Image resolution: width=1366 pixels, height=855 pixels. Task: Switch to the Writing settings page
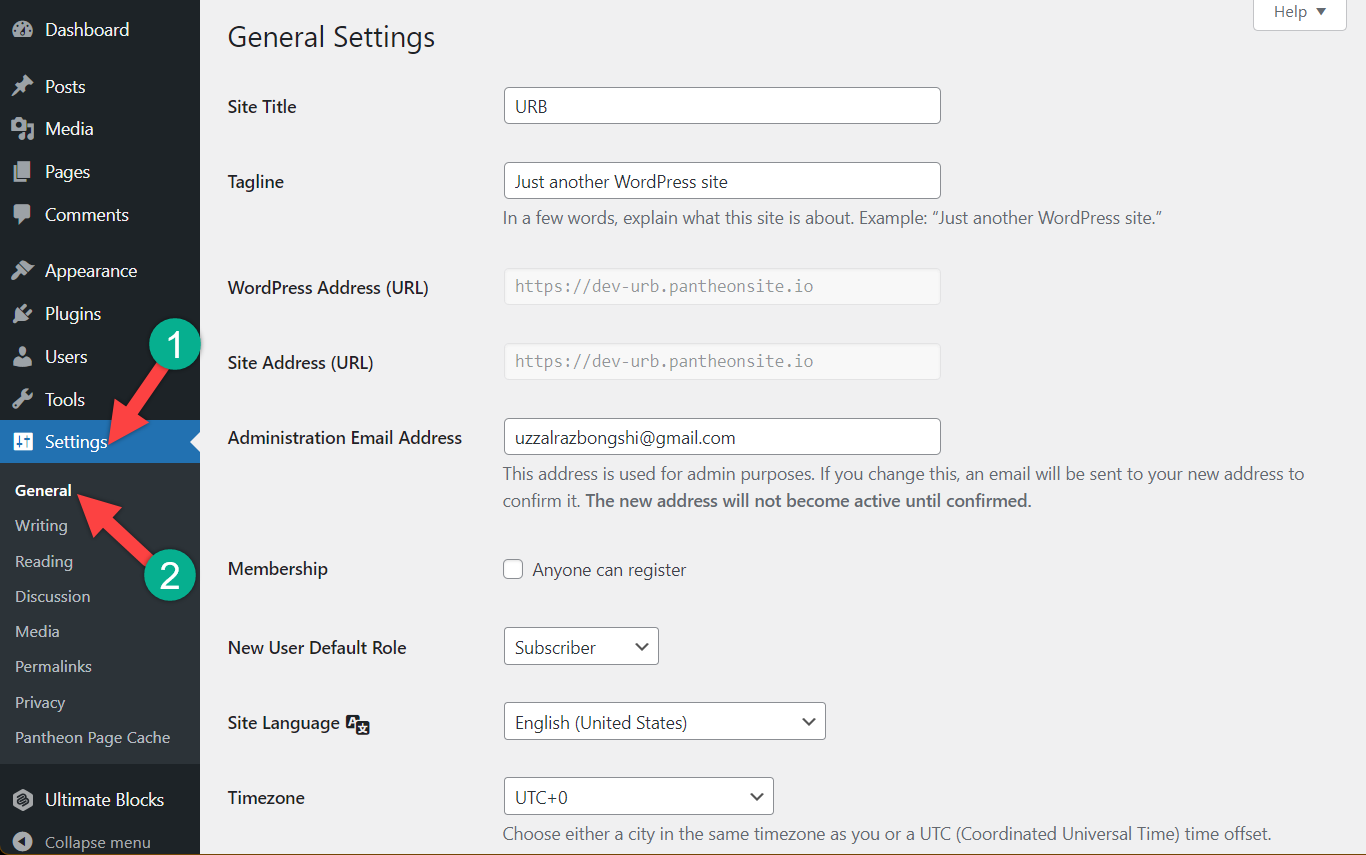click(x=41, y=525)
